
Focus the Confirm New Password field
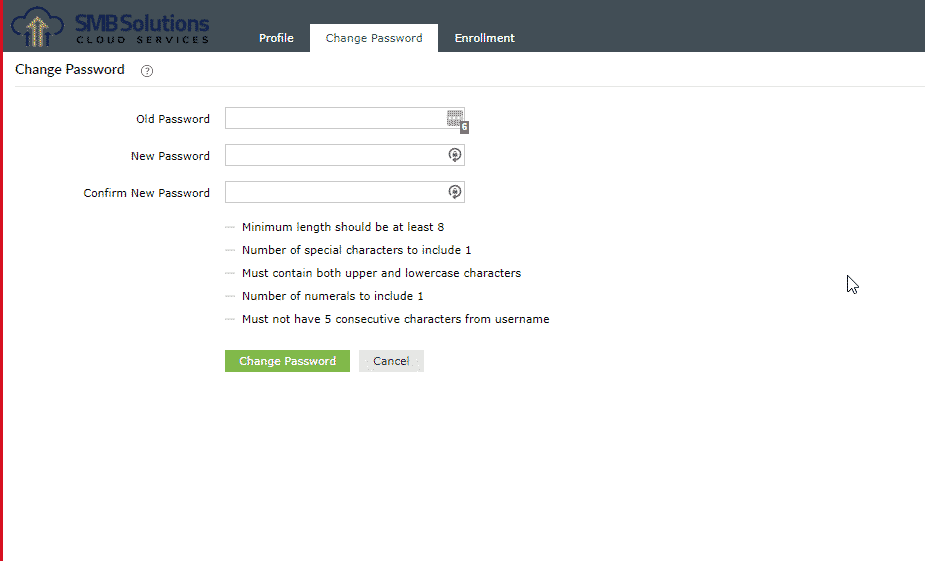click(x=345, y=192)
